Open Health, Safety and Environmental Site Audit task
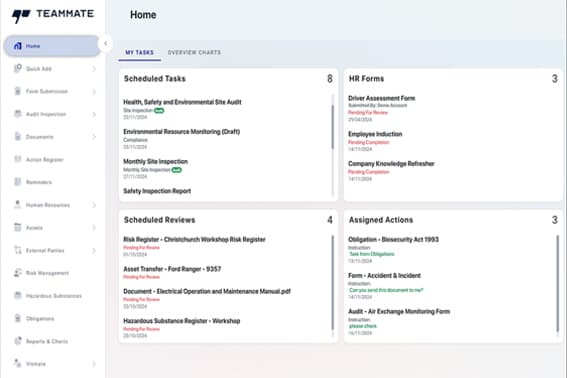 (x=182, y=102)
